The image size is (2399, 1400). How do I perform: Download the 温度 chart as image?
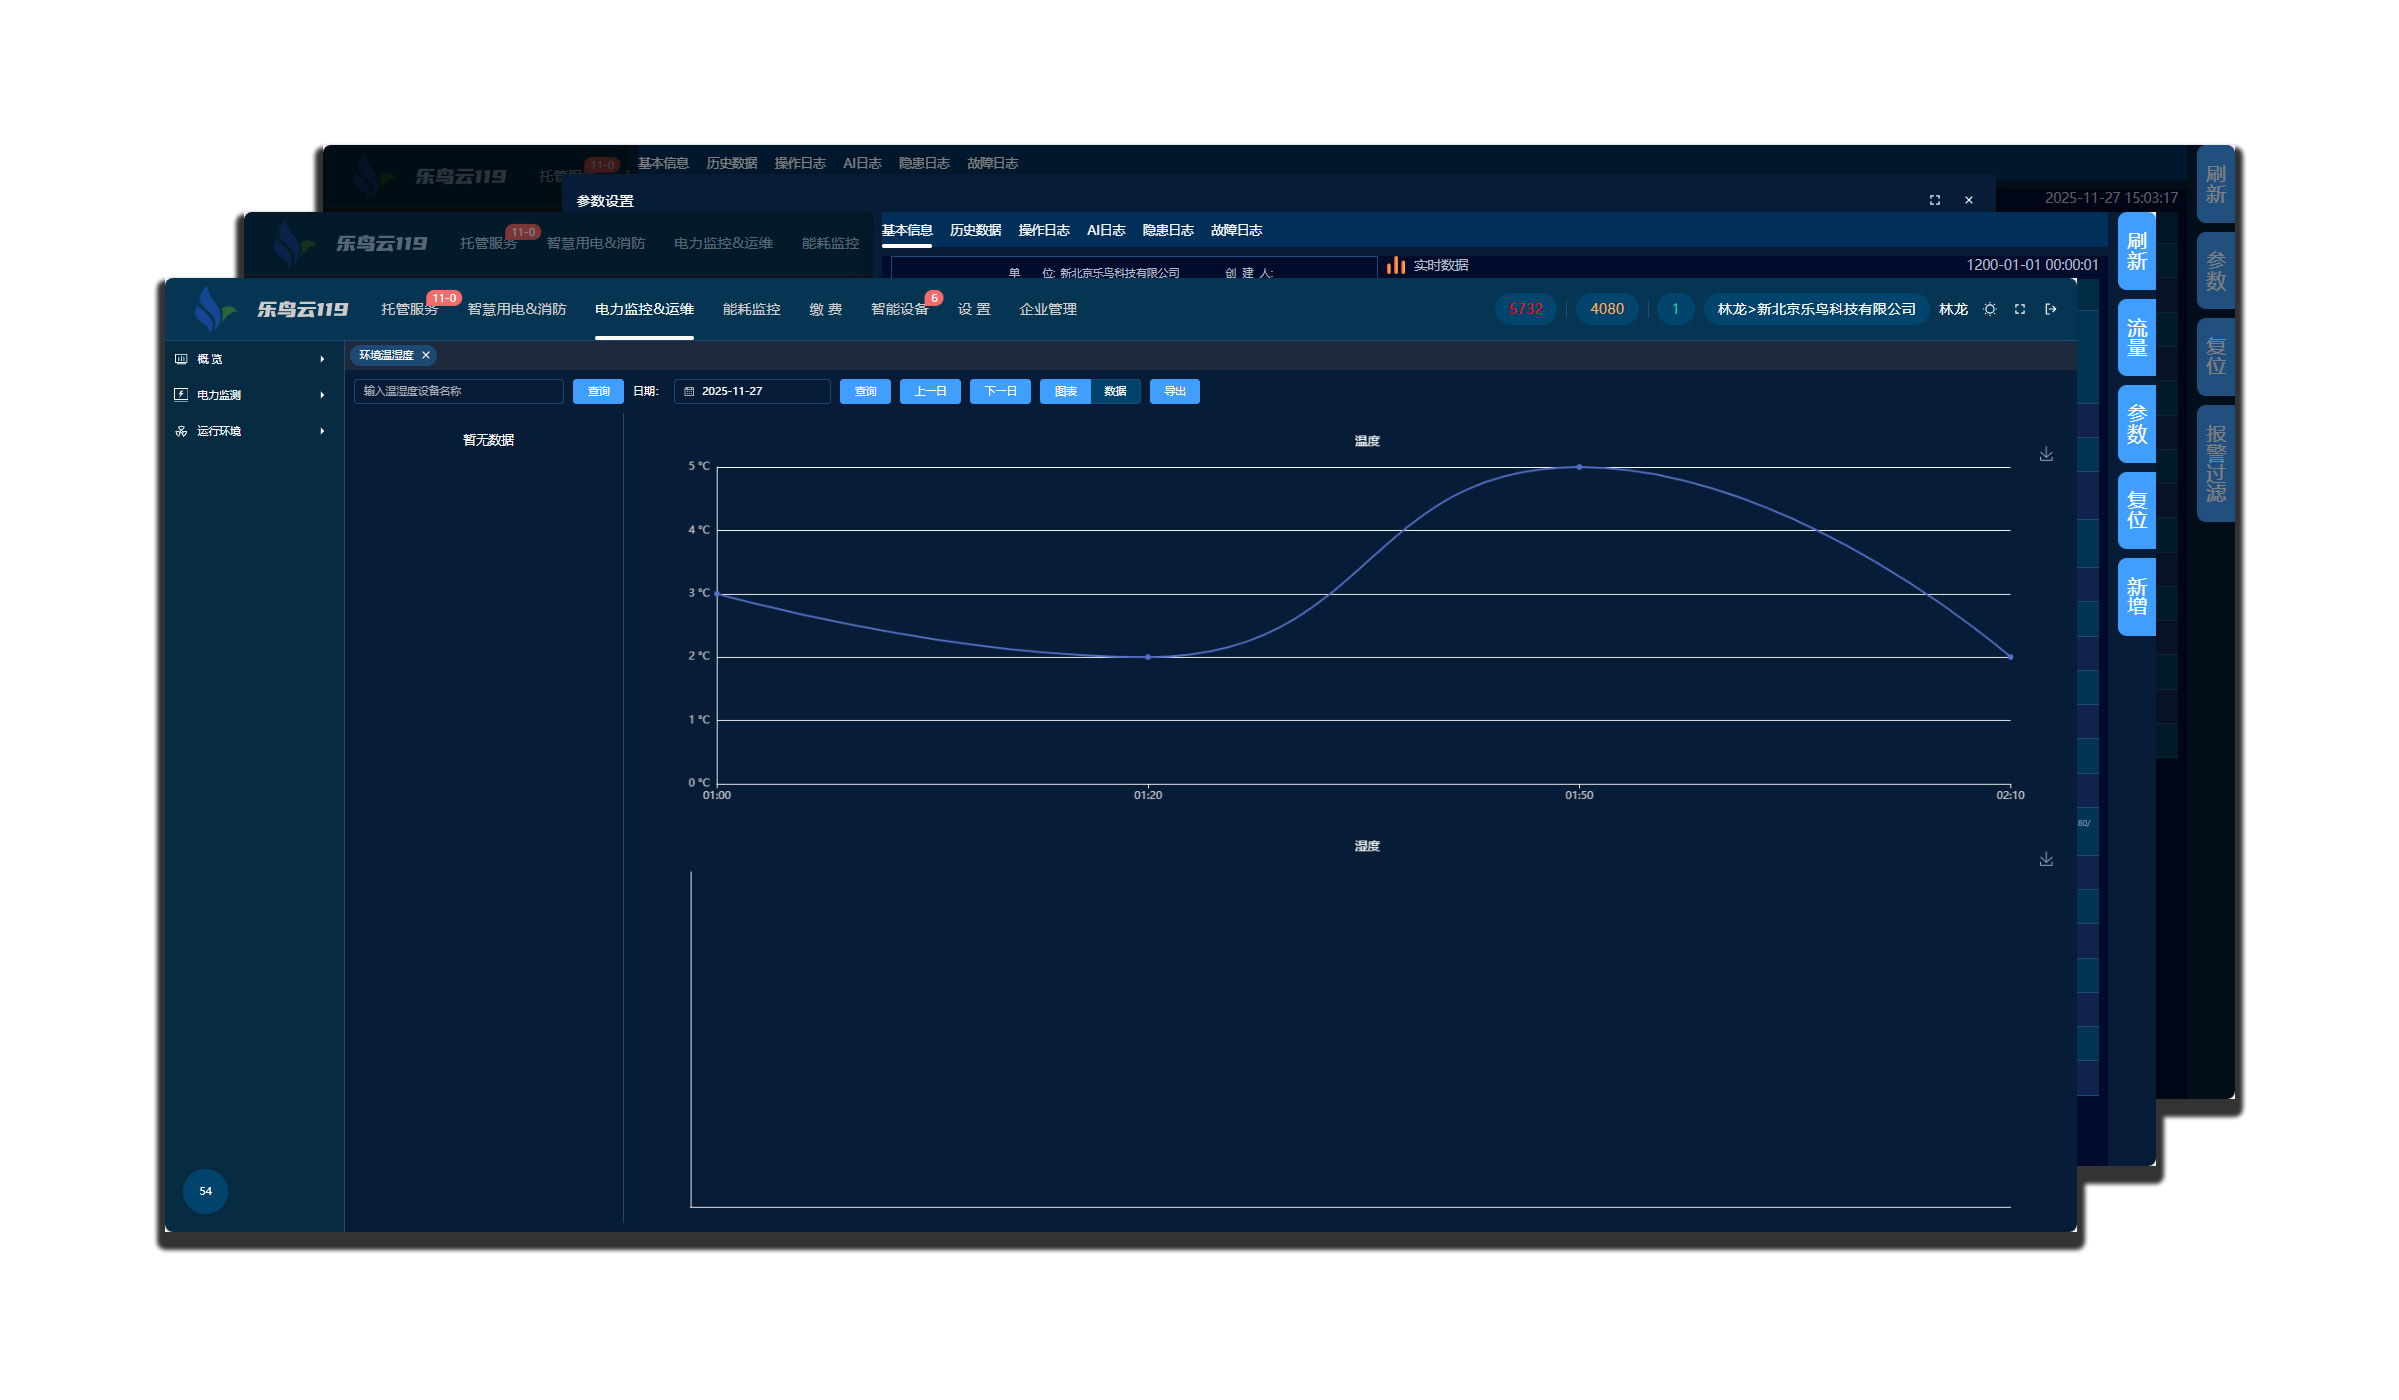pyautogui.click(x=2046, y=455)
